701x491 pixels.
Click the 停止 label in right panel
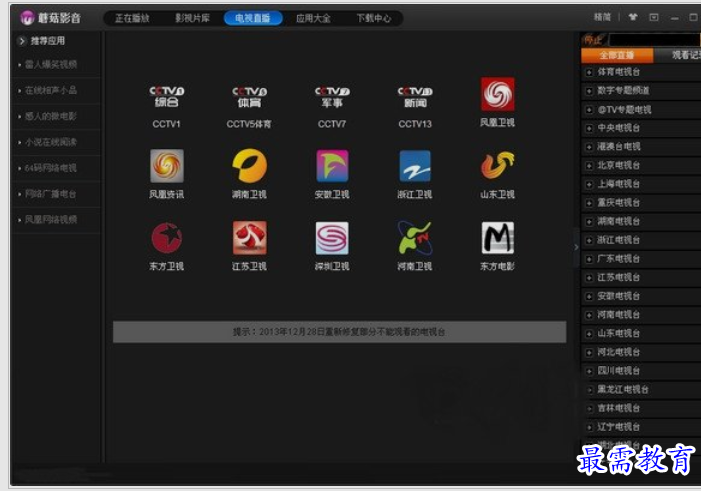coord(593,40)
